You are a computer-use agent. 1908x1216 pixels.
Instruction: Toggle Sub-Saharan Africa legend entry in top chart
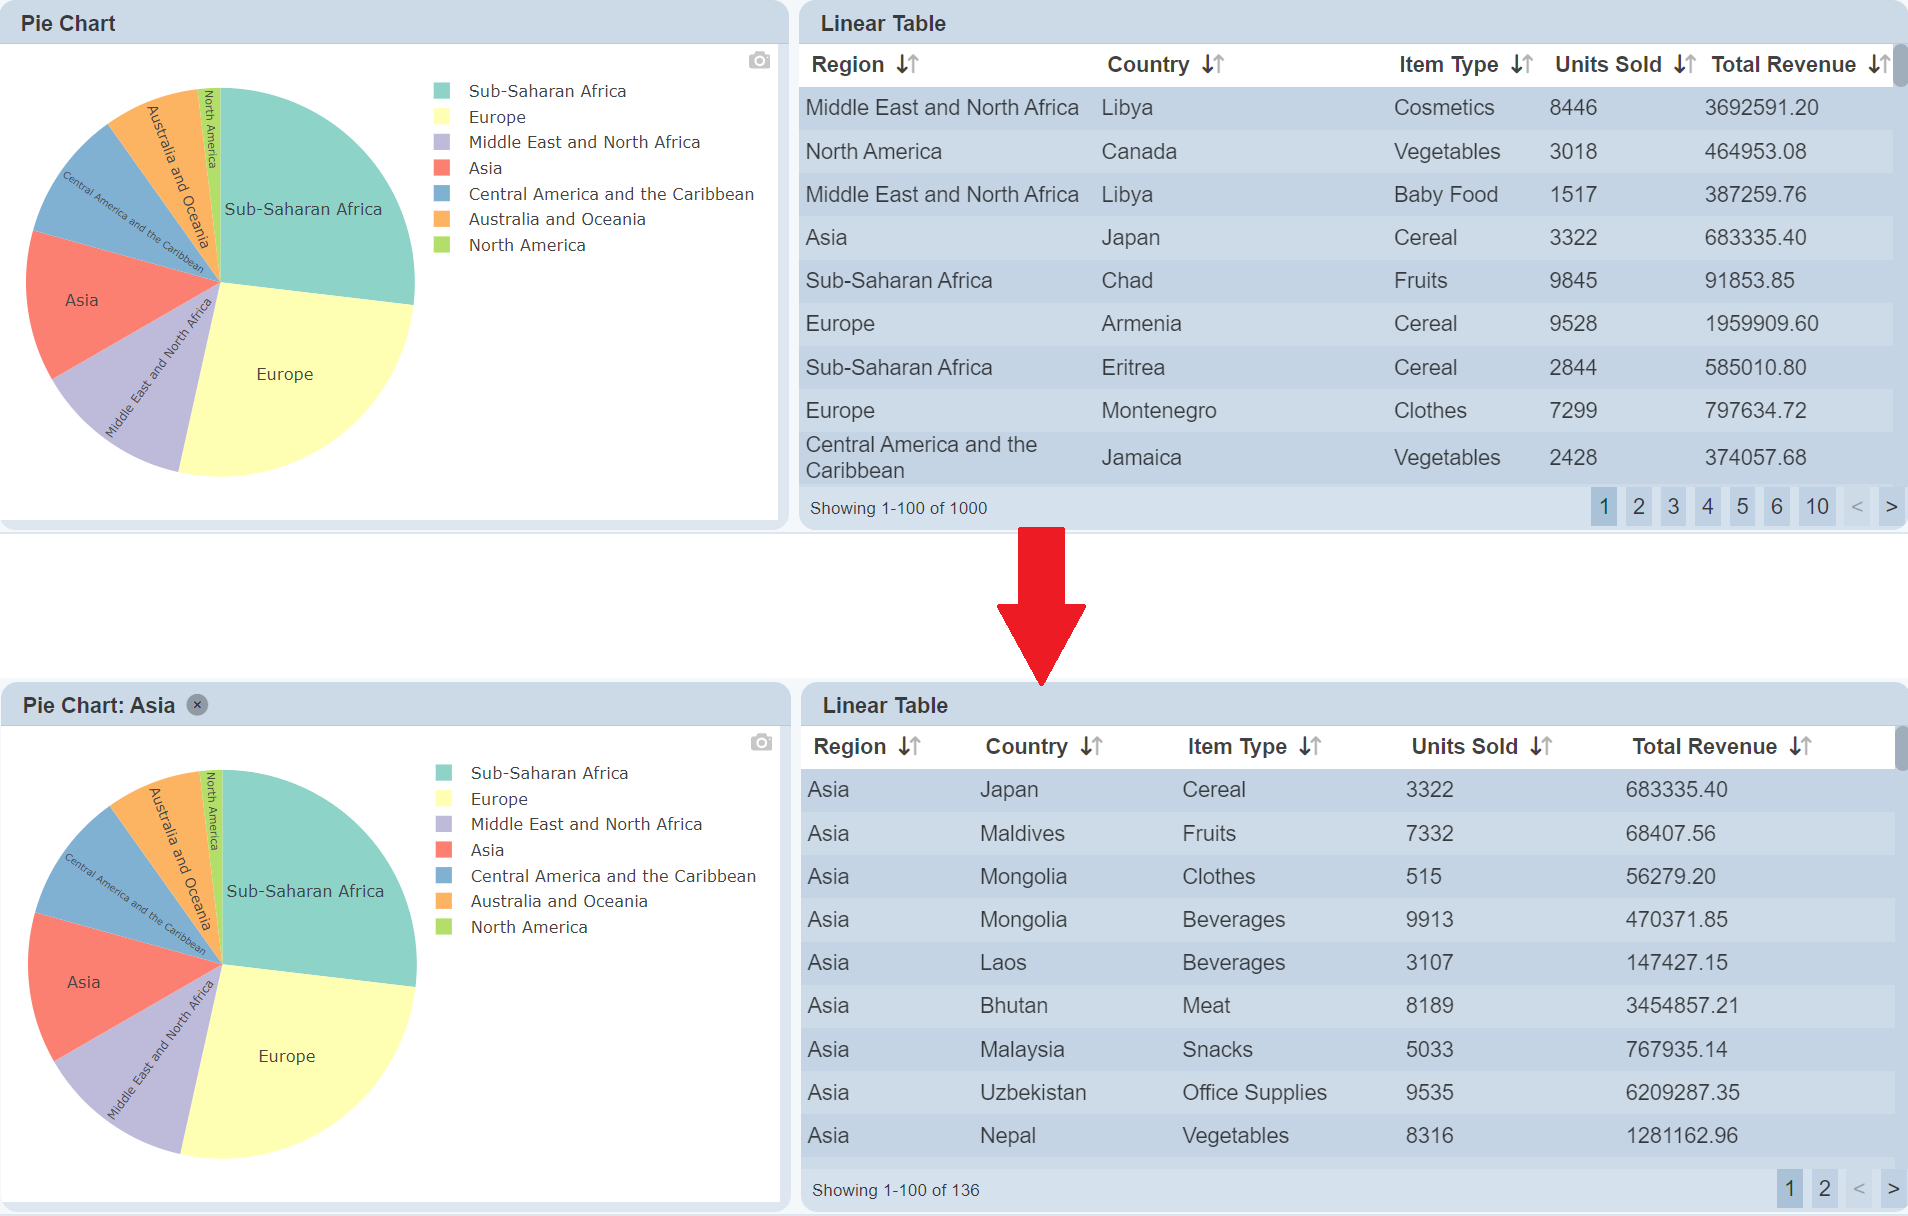[547, 91]
